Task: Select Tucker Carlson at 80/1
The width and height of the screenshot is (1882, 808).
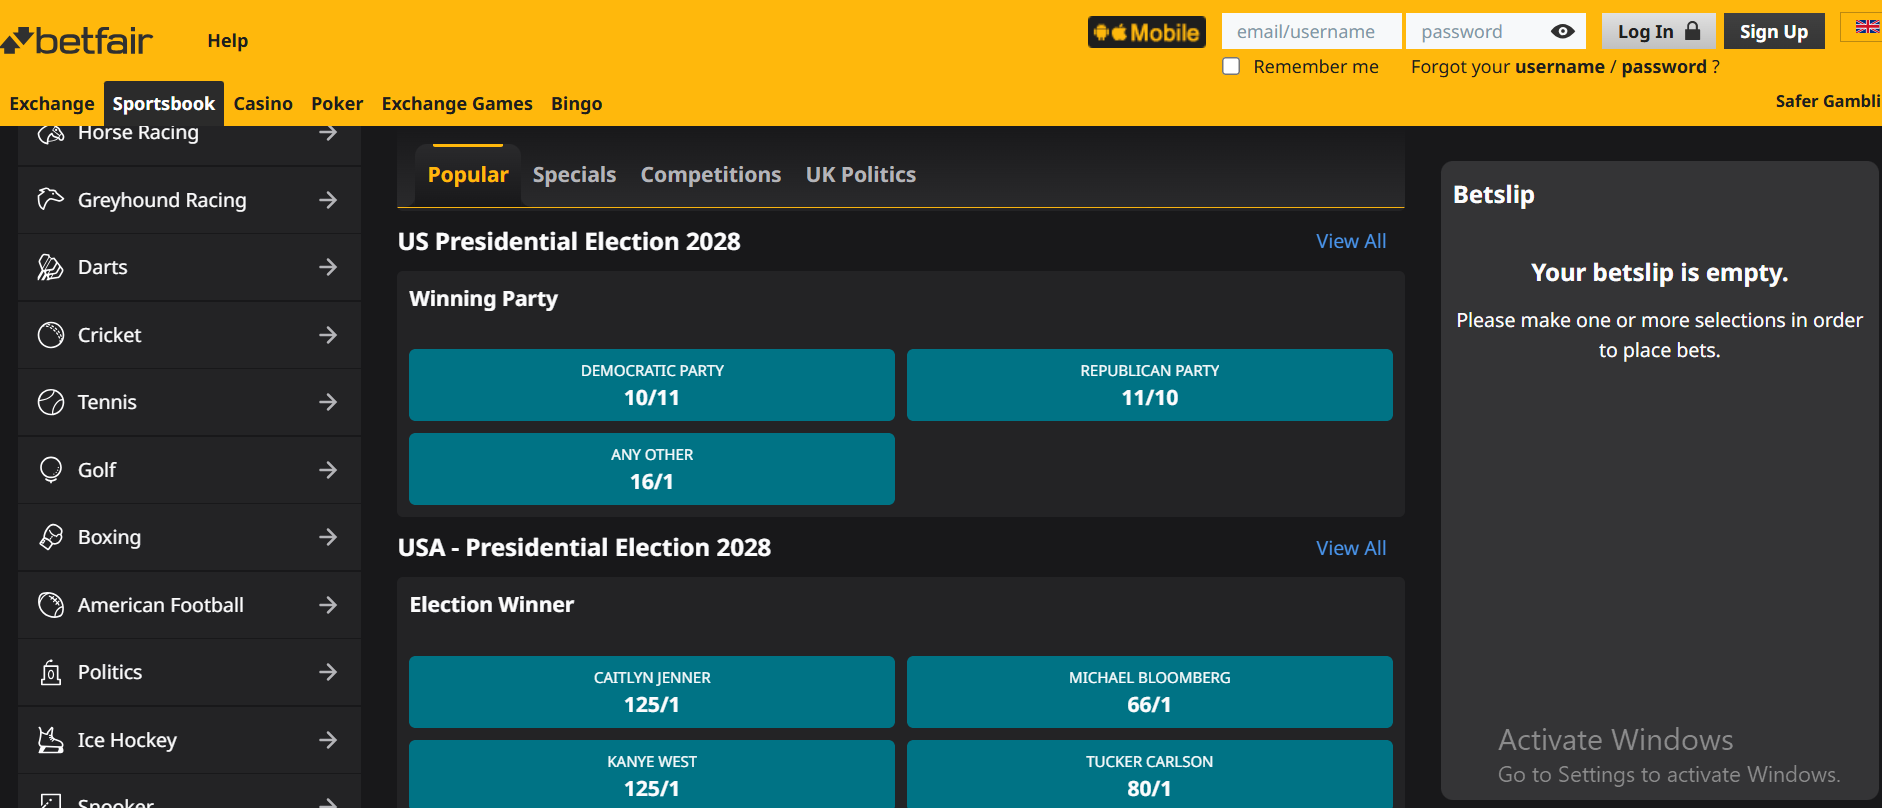Action: [x=1150, y=774]
